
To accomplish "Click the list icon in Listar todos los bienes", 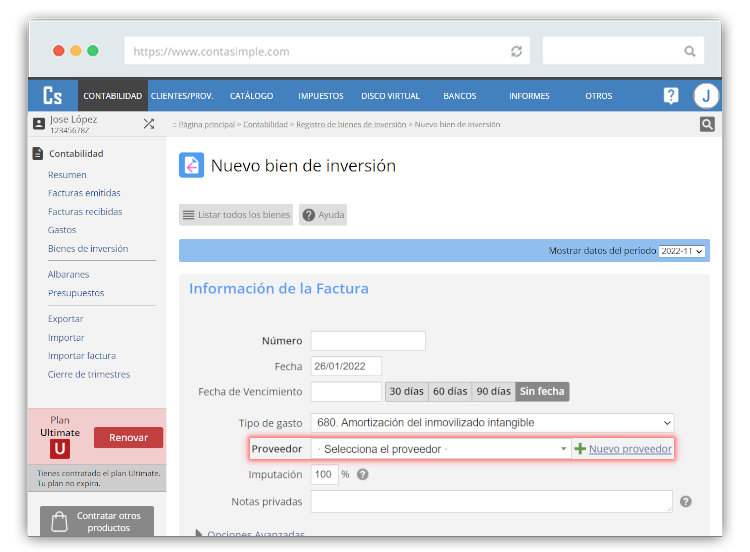I will tap(188, 215).
